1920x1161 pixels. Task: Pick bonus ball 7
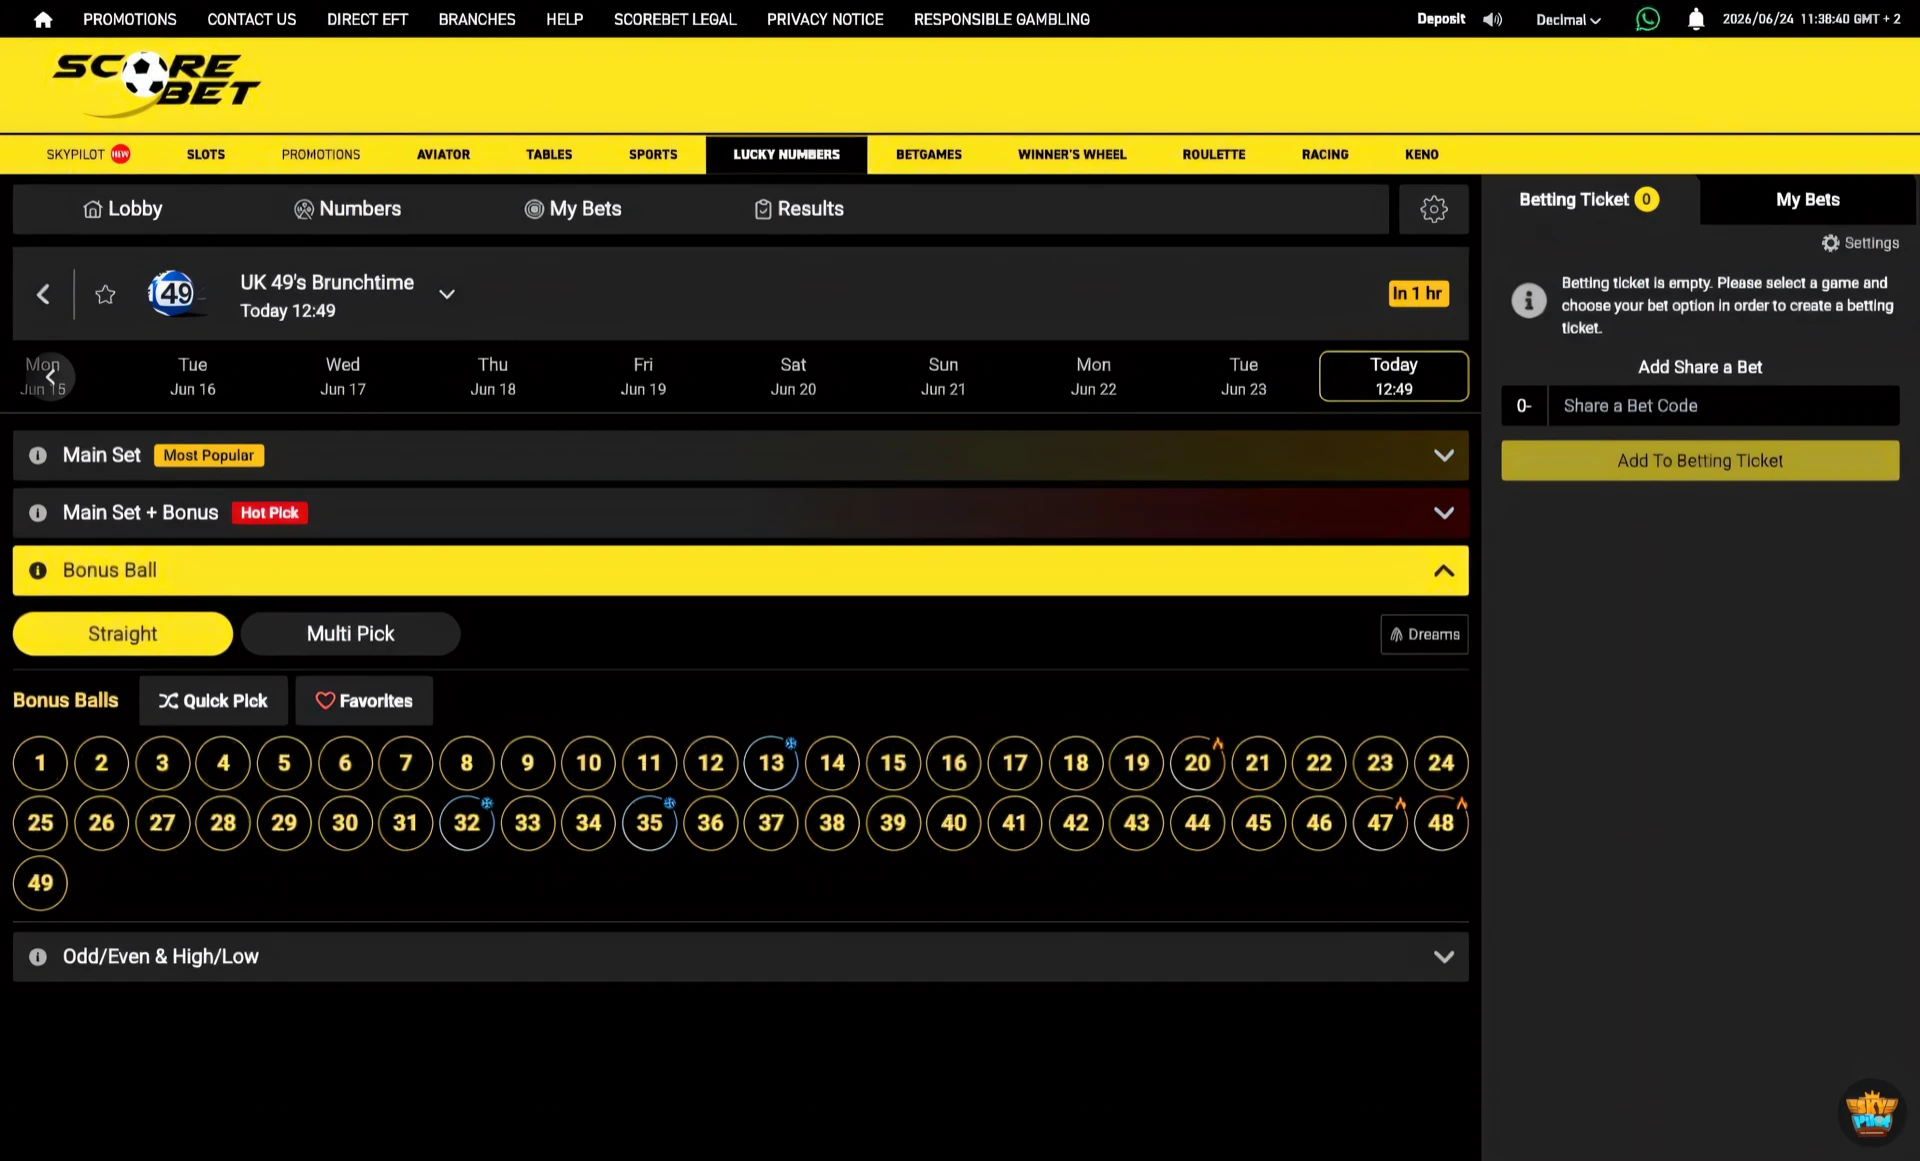point(406,763)
